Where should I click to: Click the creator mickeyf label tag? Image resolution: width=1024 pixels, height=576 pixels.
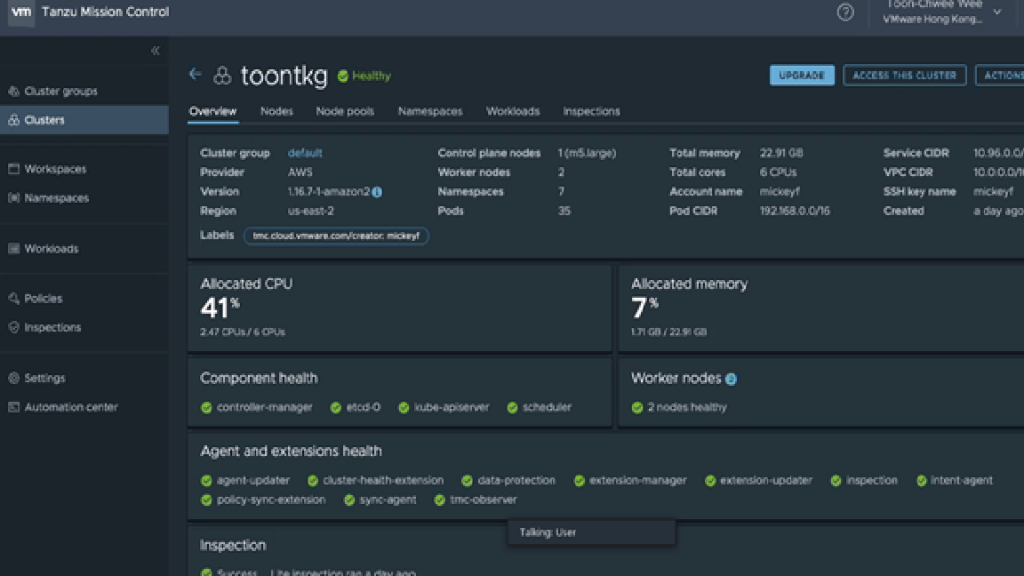click(x=336, y=236)
